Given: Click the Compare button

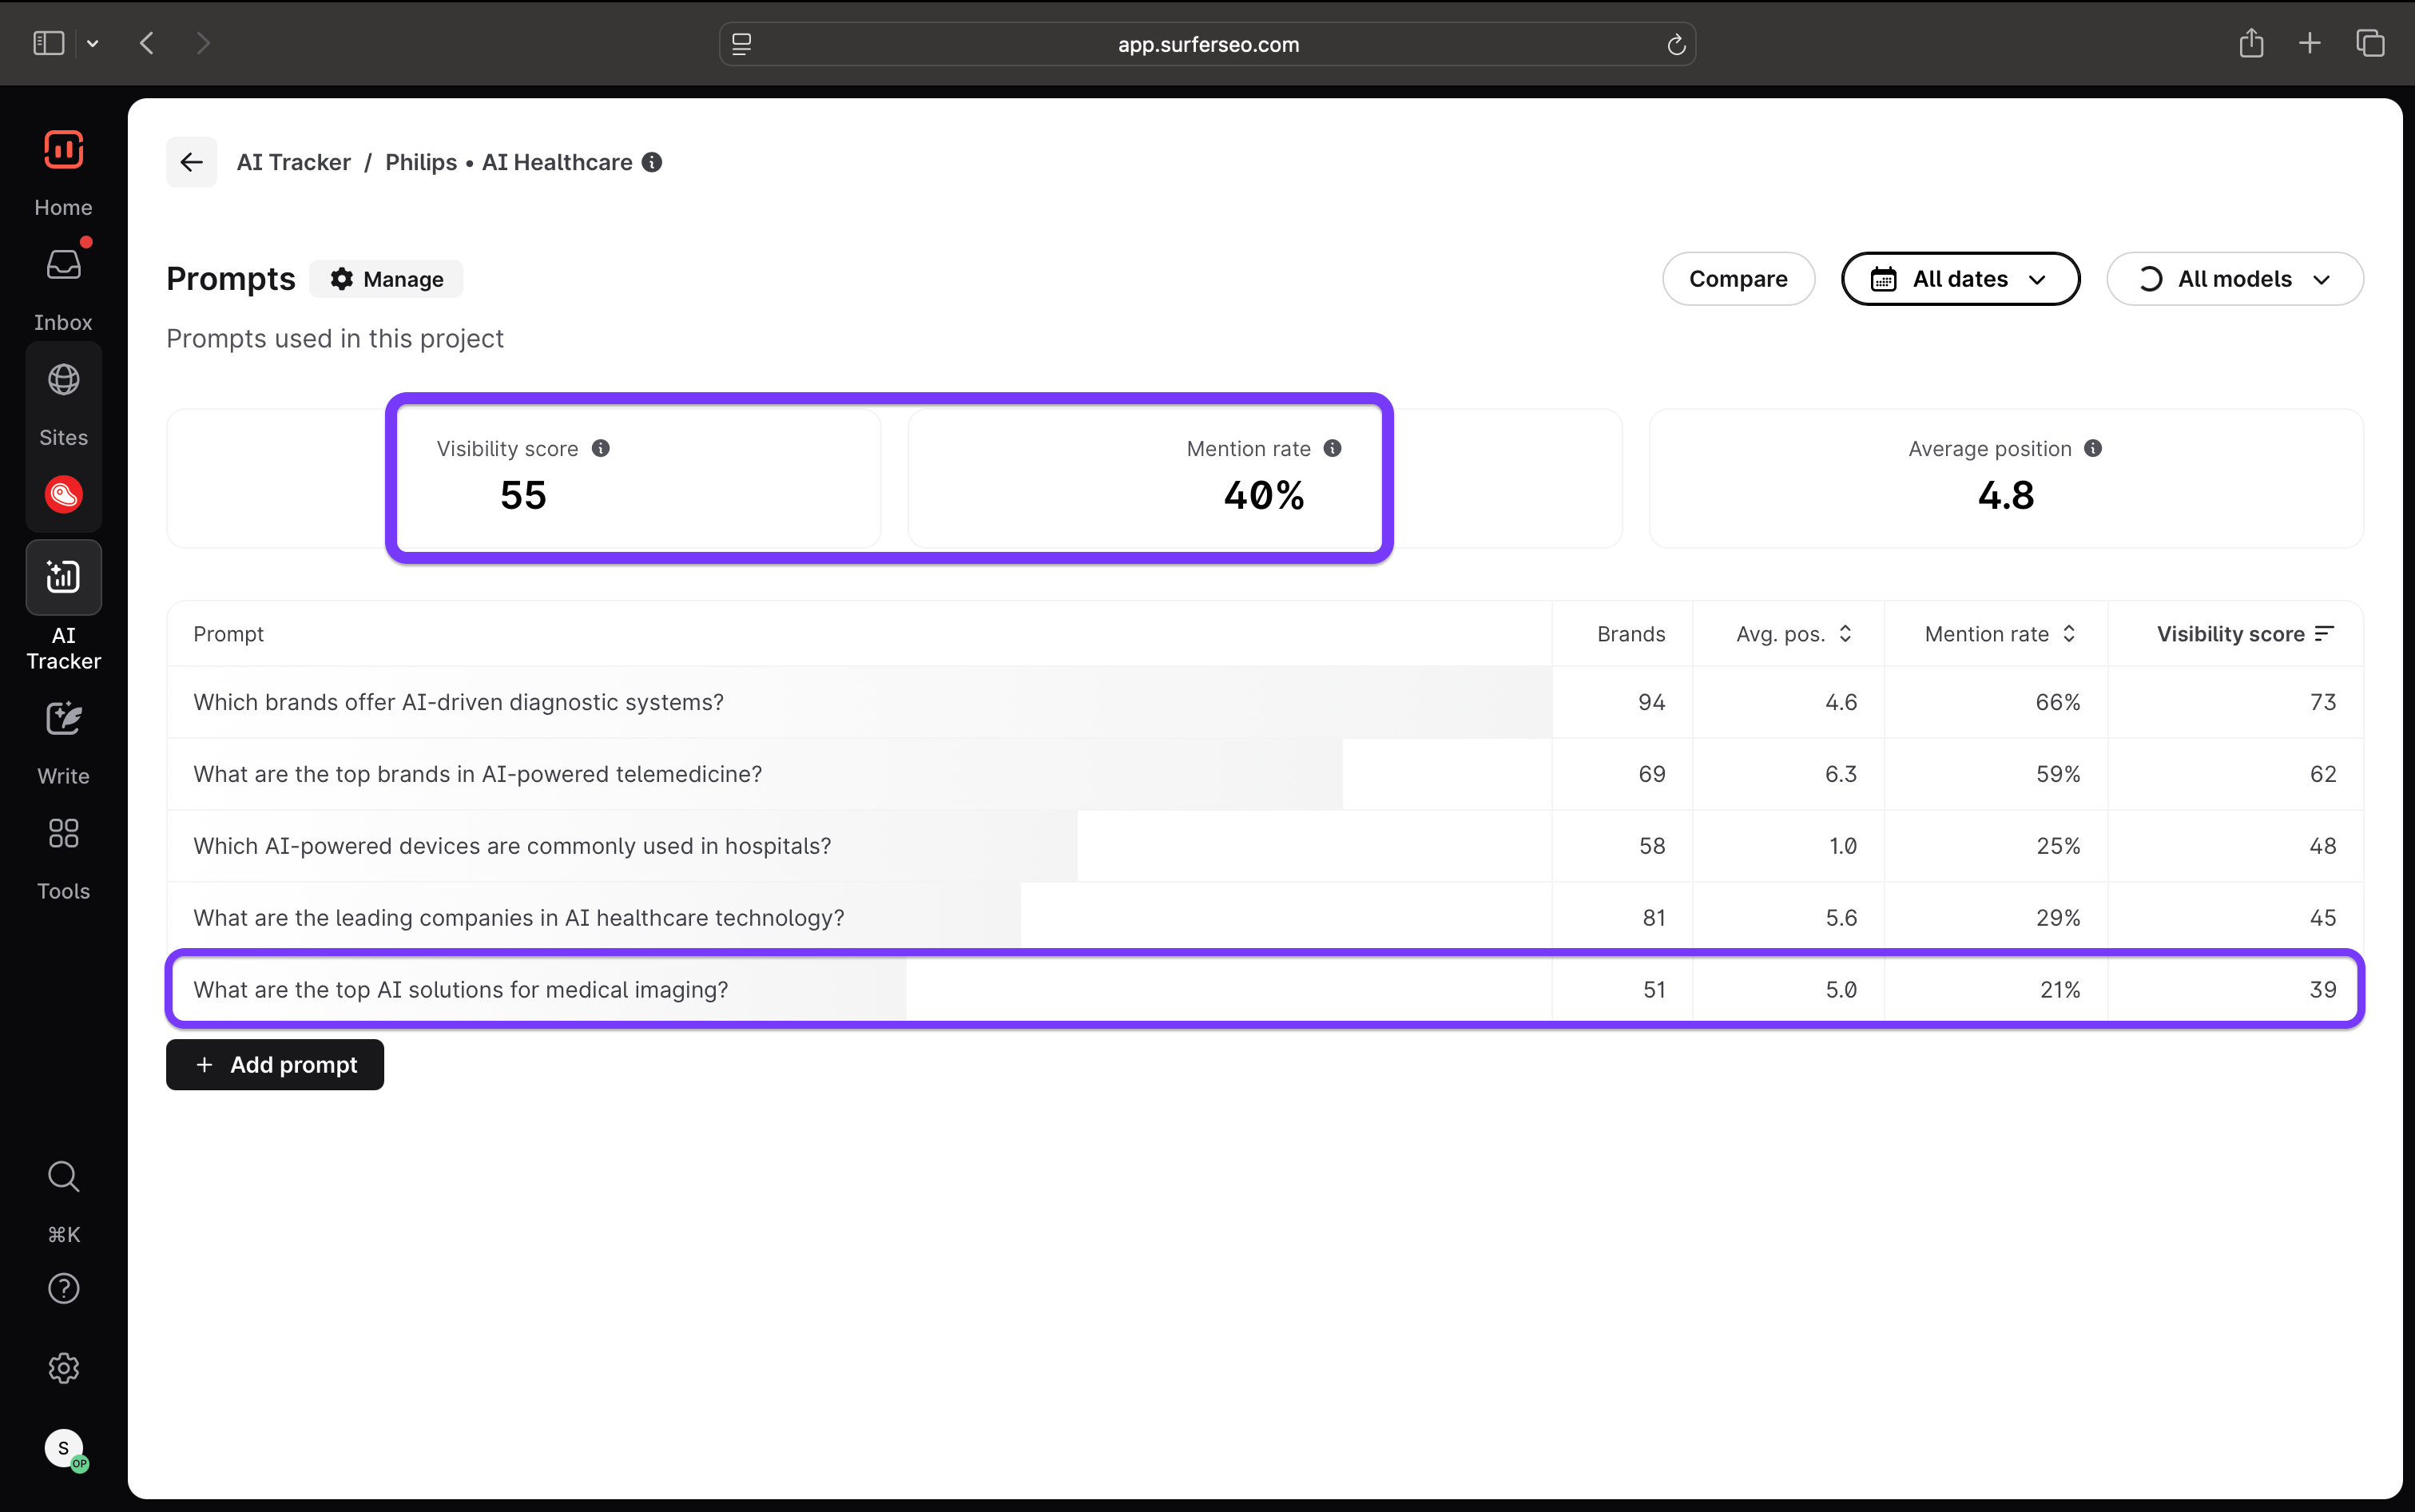Looking at the screenshot, I should pos(1737,279).
